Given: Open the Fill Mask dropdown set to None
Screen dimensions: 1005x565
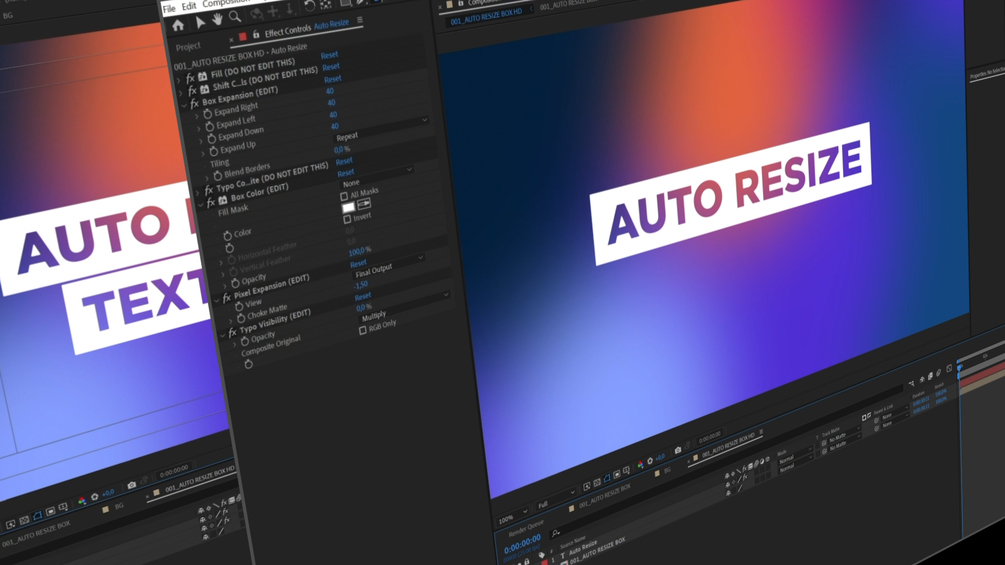Looking at the screenshot, I should pos(377,177).
